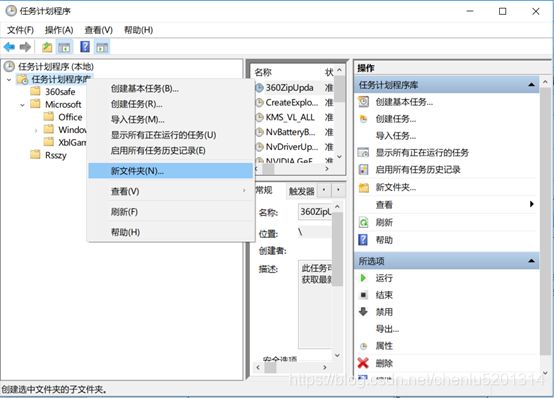The height and width of the screenshot is (398, 554).
Task: Collapse the Microsoft tree node
Action: pos(22,105)
